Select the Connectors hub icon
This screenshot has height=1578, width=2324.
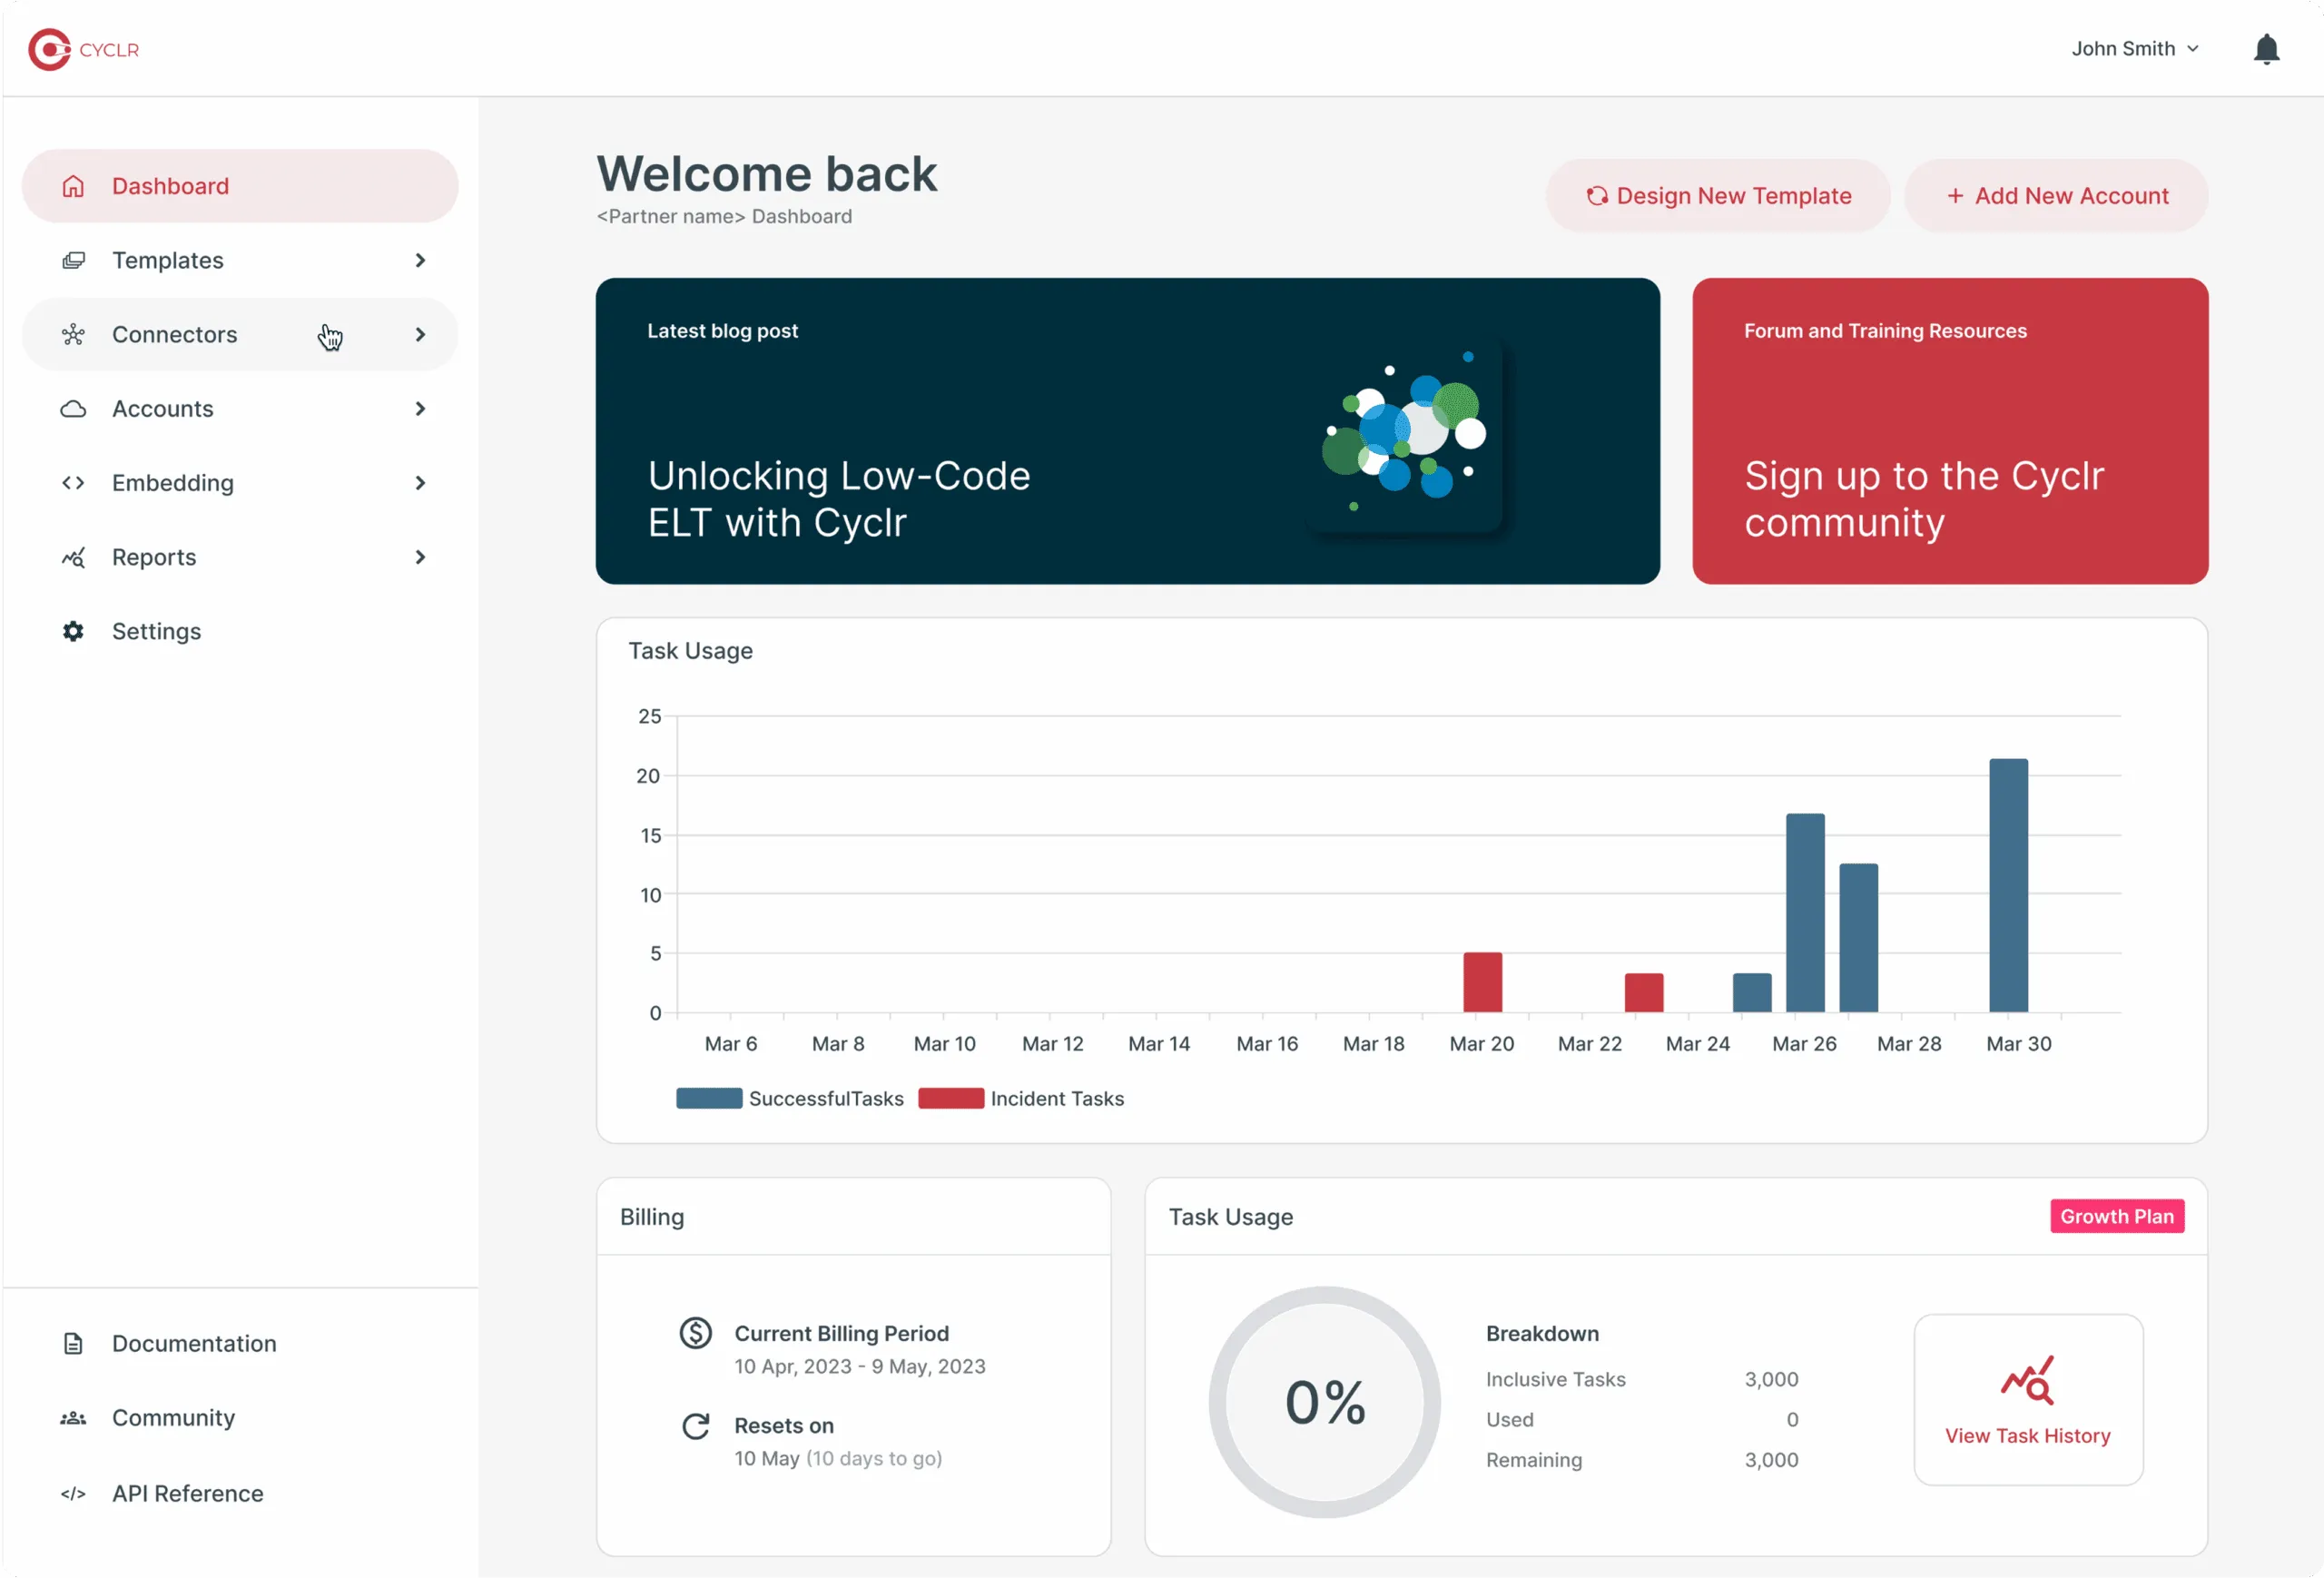coord(73,334)
